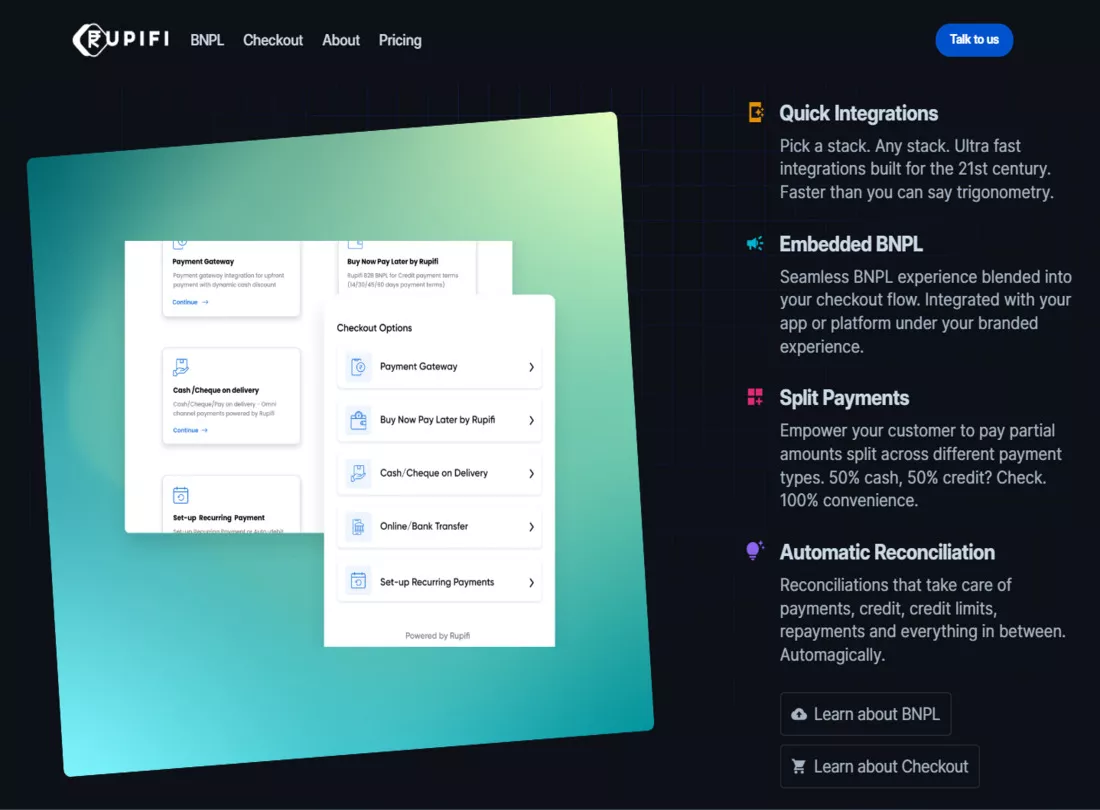The height and width of the screenshot is (810, 1100).
Task: Click the Split Payments pink grid icon
Action: 755,397
